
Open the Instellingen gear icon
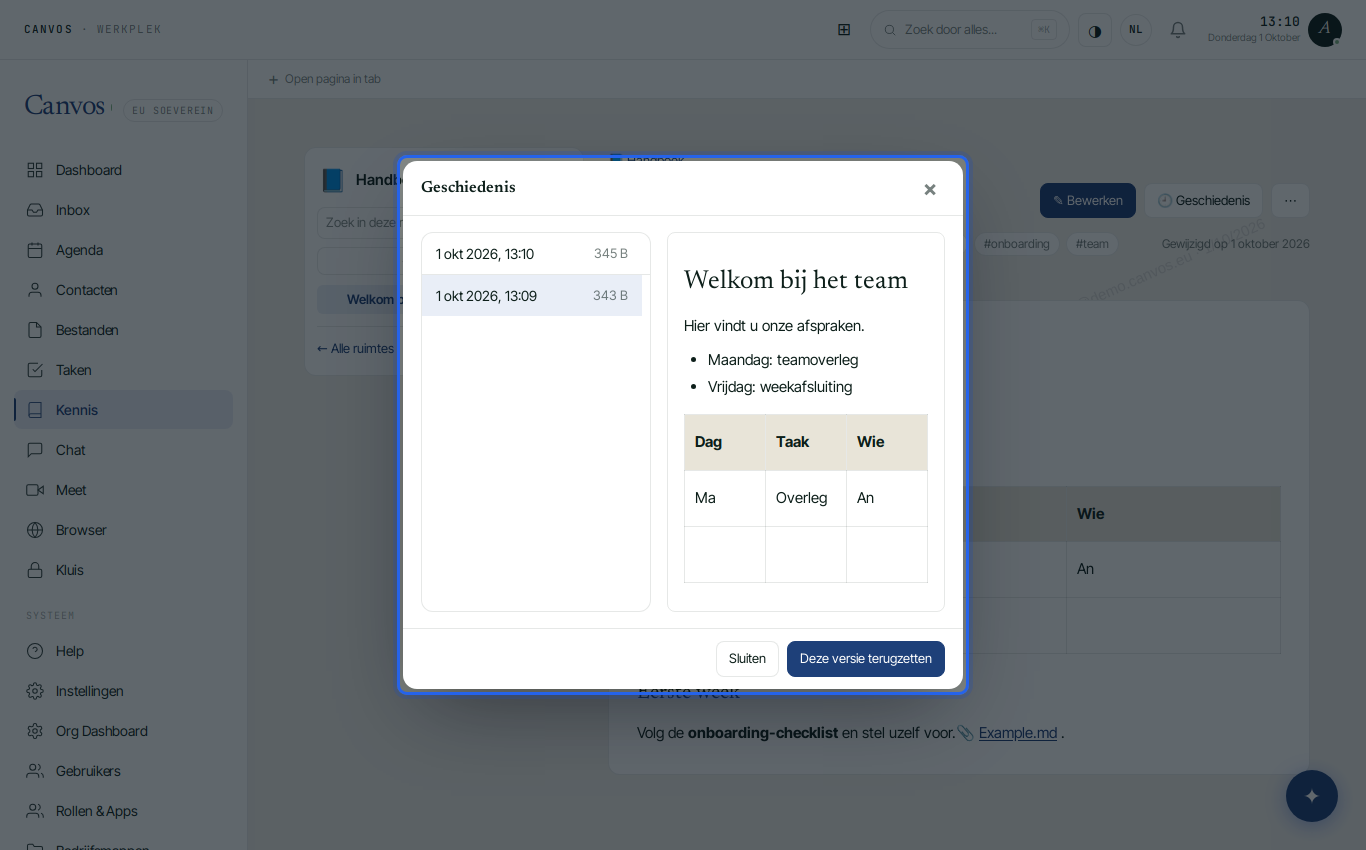[x=35, y=691]
